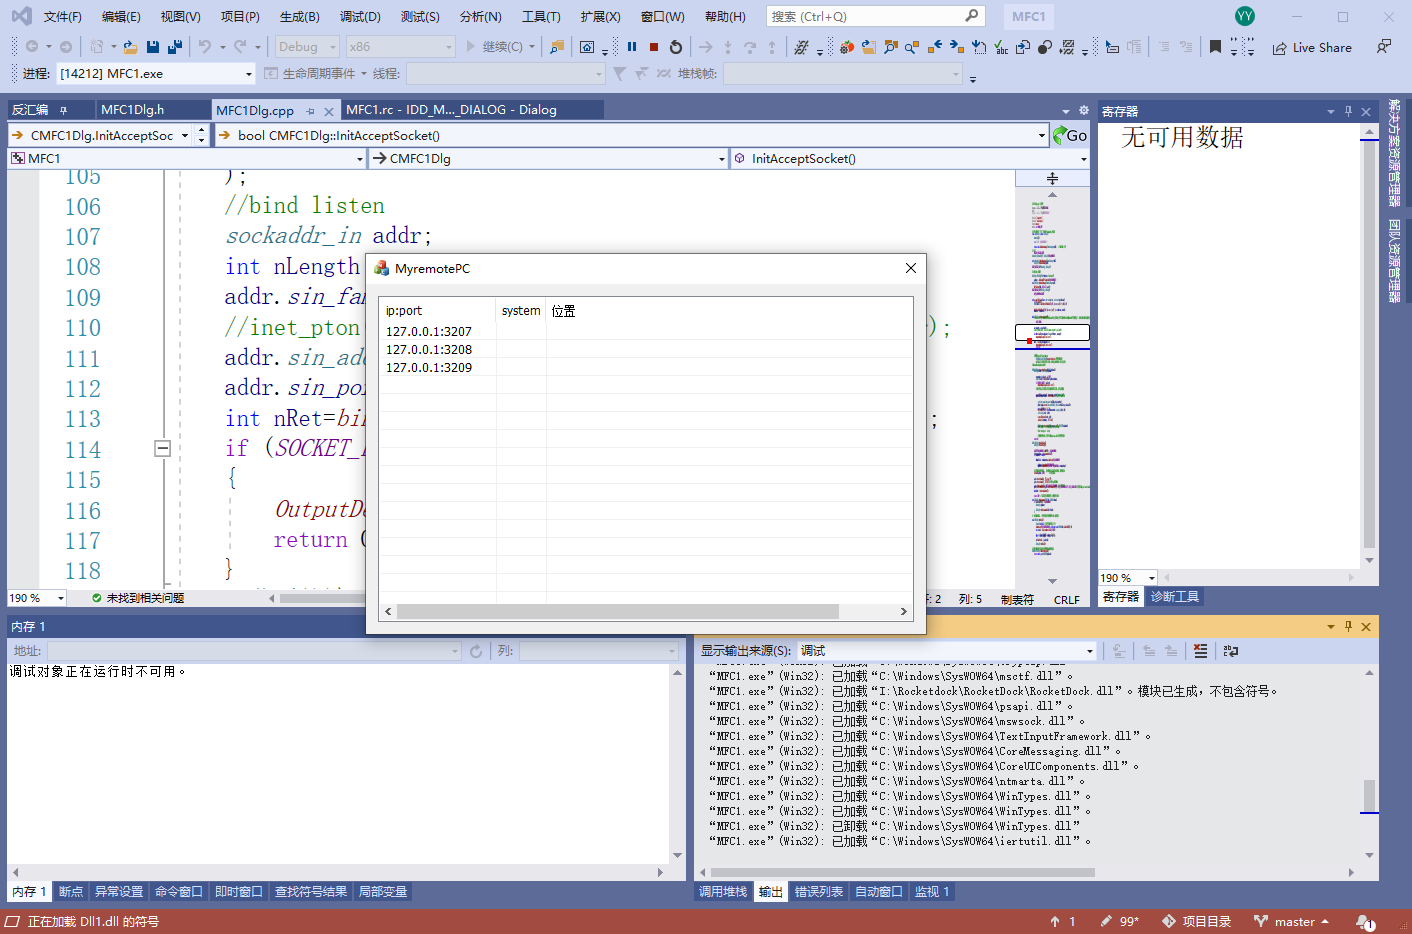The height and width of the screenshot is (934, 1412).
Task: Switch to the 局部变量 tab
Action: coord(383,892)
